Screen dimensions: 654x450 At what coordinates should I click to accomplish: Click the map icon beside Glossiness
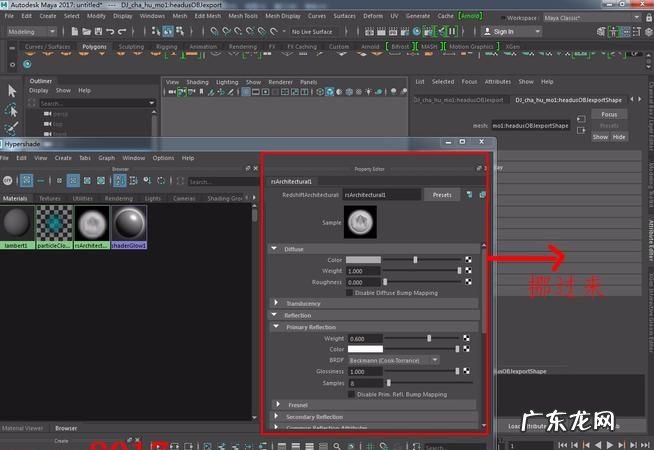(x=467, y=371)
